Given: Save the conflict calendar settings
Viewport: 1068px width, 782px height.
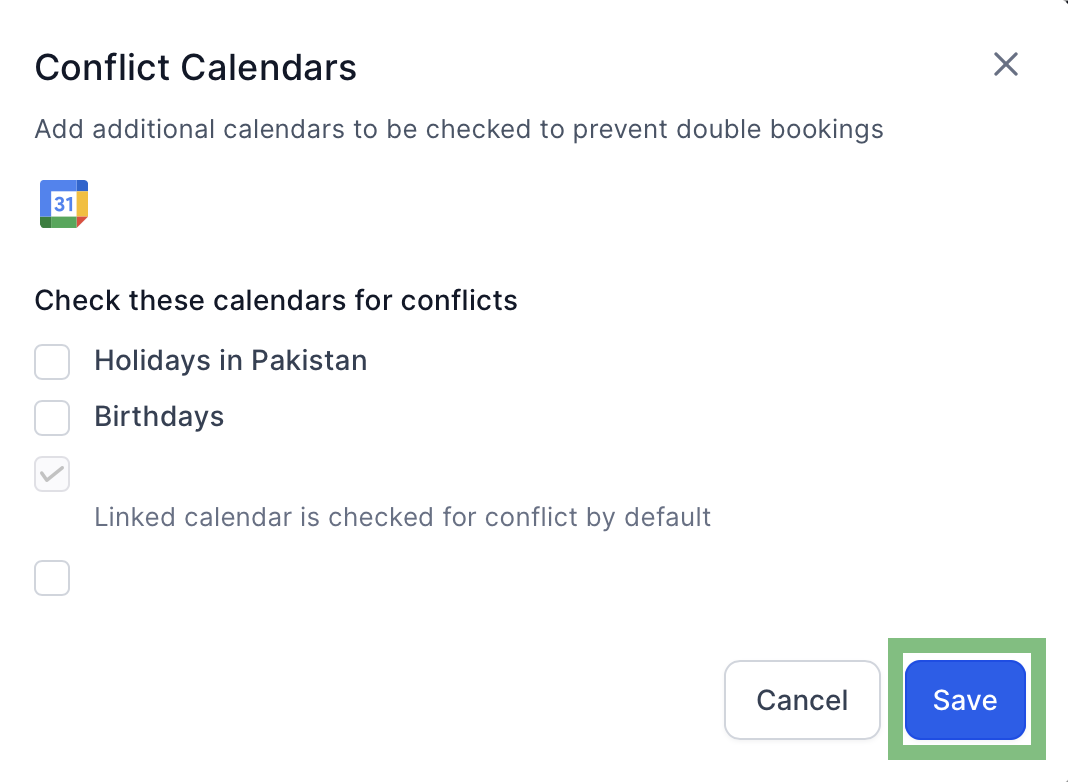Looking at the screenshot, I should point(965,700).
